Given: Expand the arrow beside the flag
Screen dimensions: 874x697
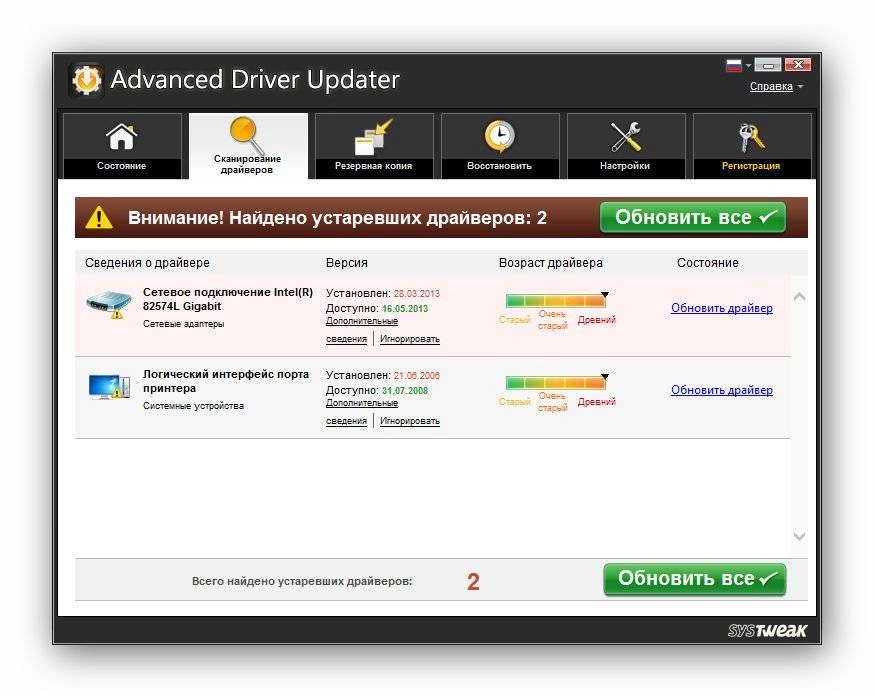Looking at the screenshot, I should (748, 66).
